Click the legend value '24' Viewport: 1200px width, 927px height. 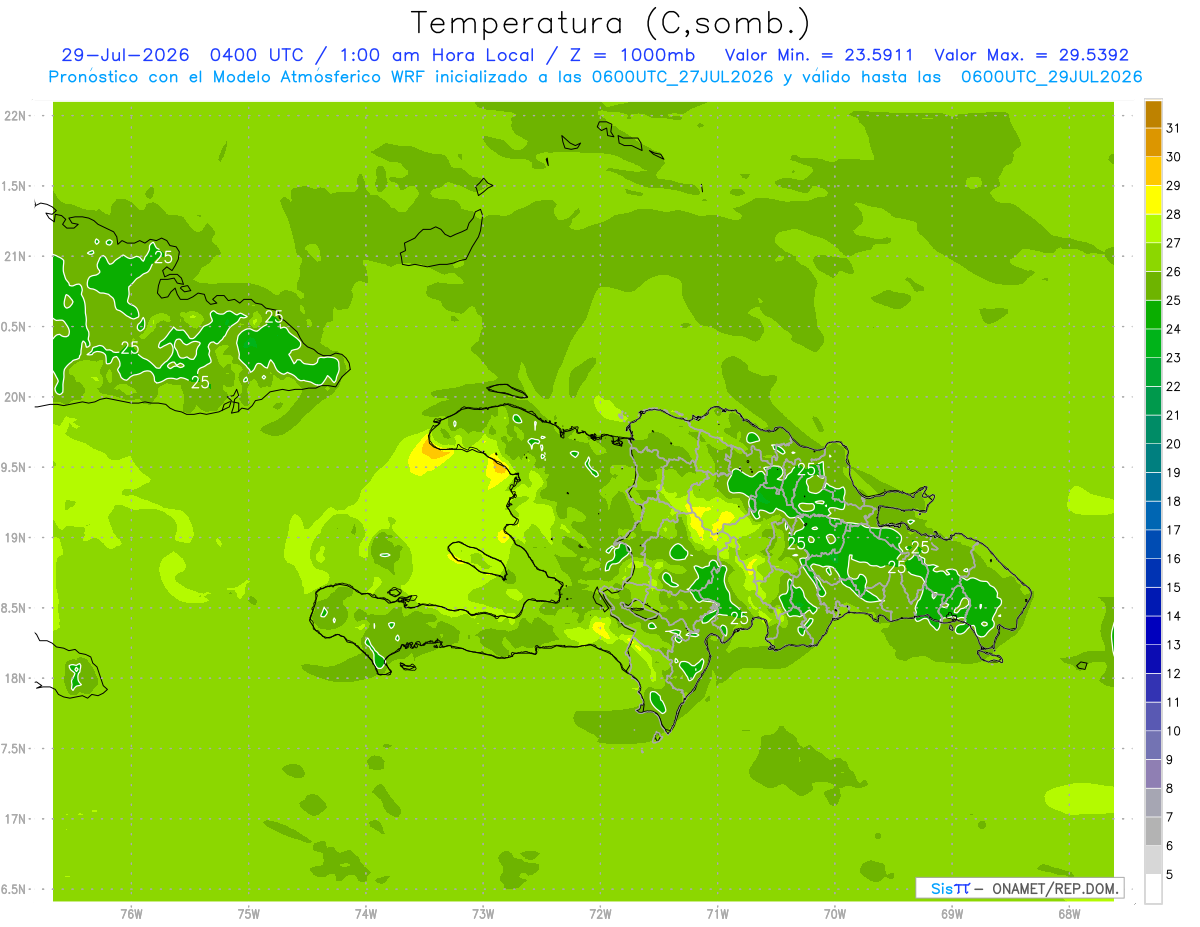click(x=1173, y=329)
